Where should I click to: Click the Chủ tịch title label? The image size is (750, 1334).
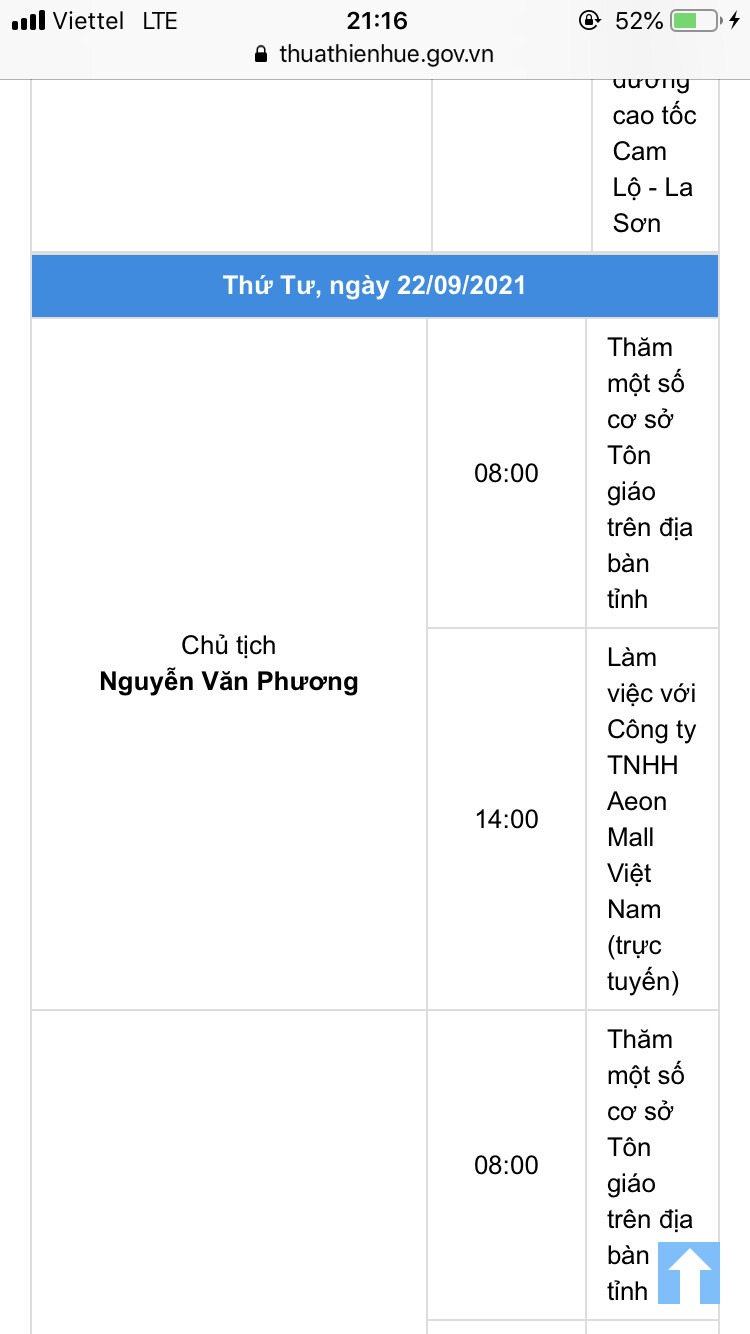click(229, 645)
